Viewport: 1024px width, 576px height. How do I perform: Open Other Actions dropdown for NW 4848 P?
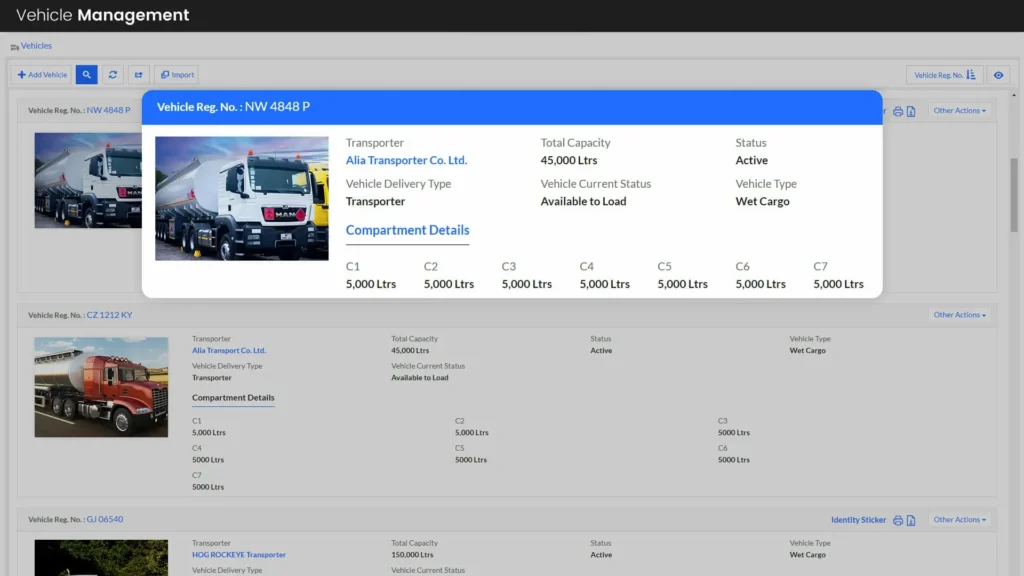(959, 111)
